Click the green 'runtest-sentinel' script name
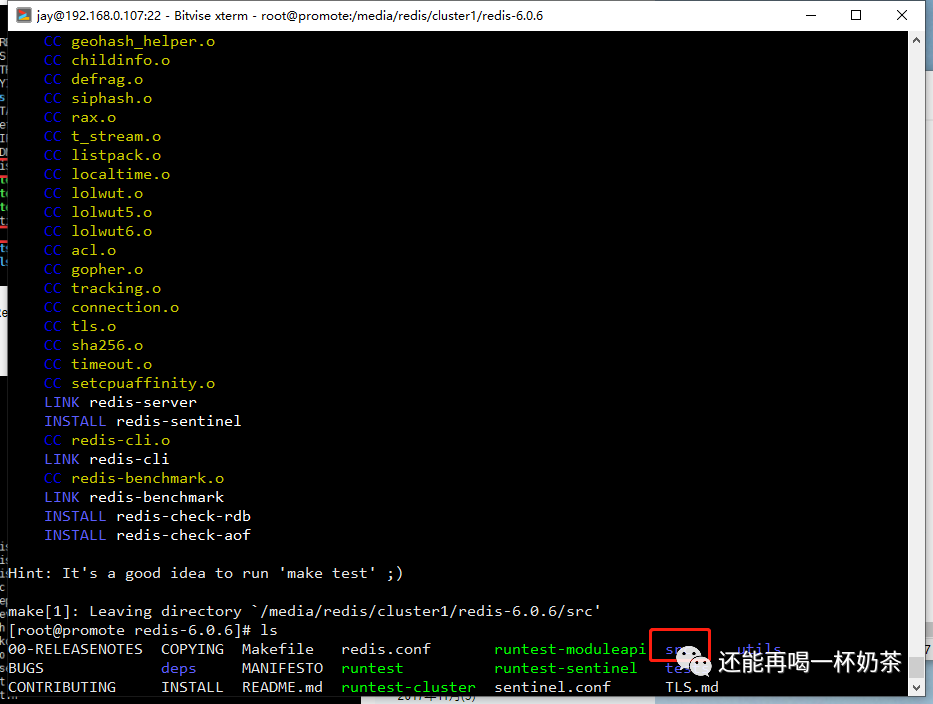 566,669
